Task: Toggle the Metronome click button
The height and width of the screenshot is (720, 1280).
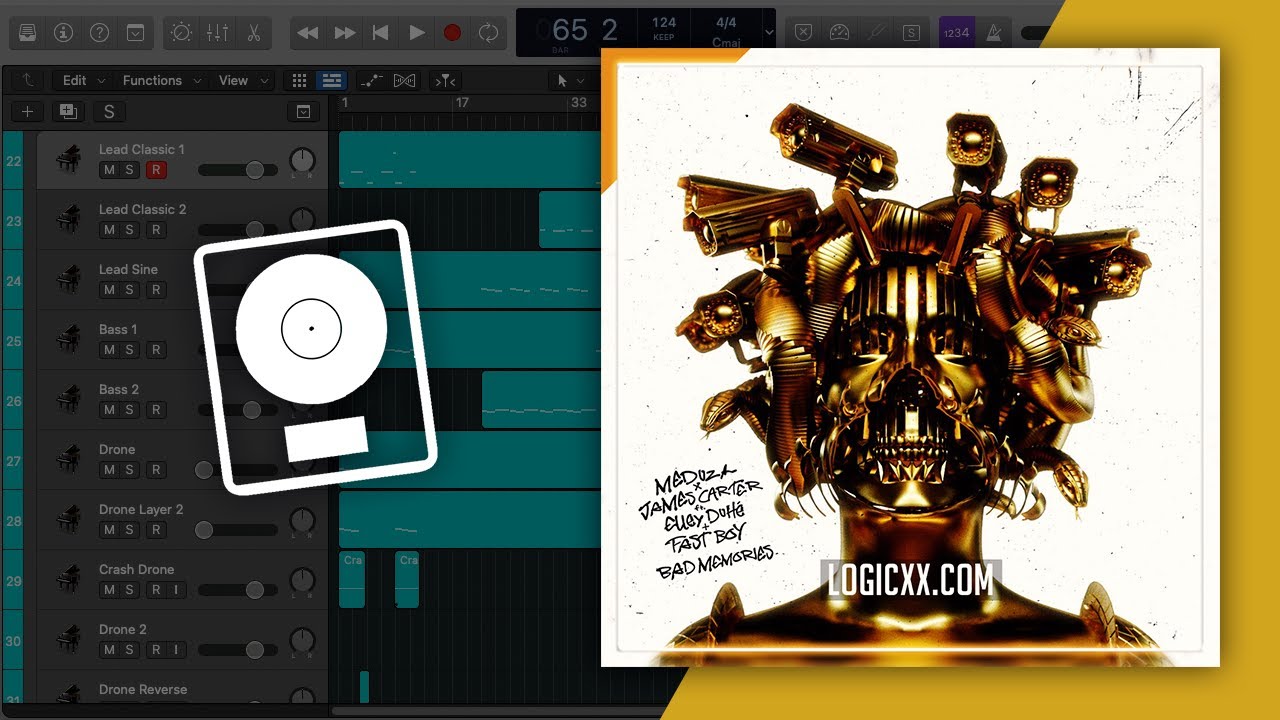Action: (993, 33)
